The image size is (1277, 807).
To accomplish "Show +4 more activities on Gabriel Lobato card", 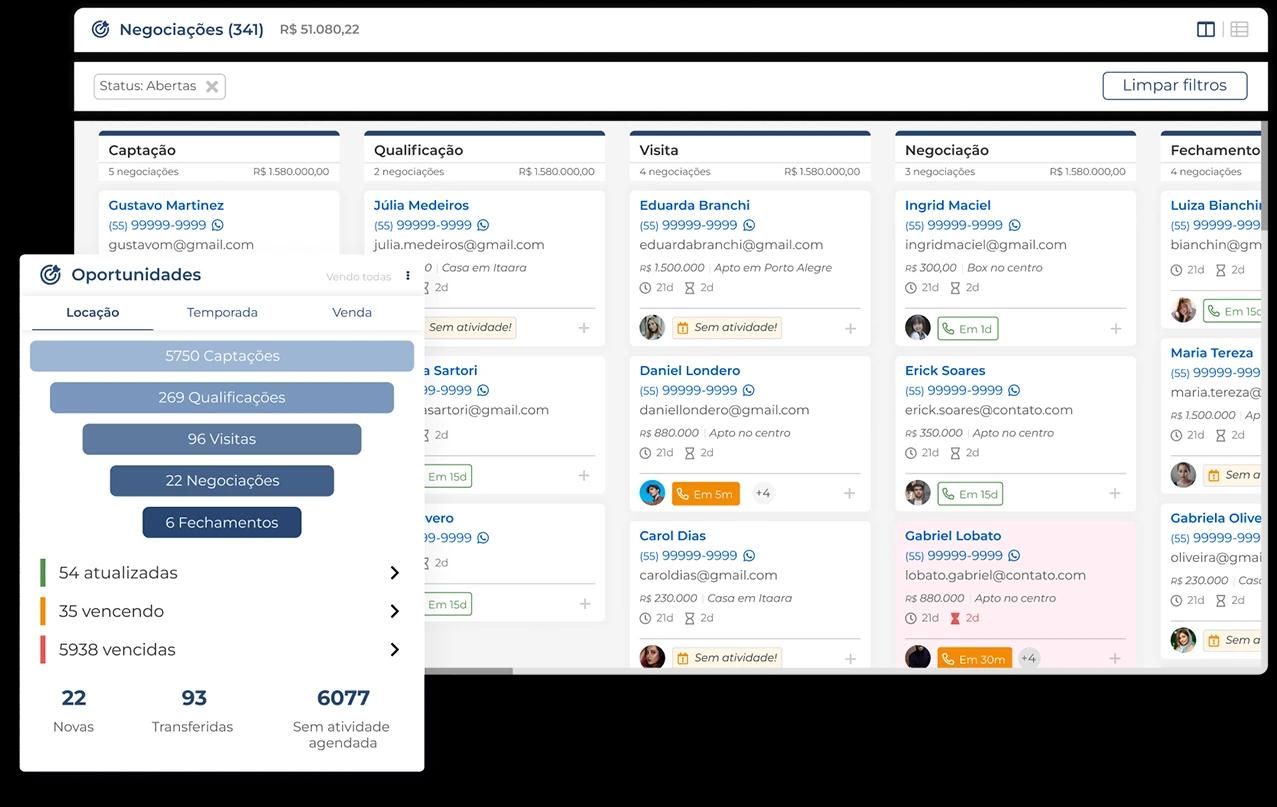I will (1029, 658).
